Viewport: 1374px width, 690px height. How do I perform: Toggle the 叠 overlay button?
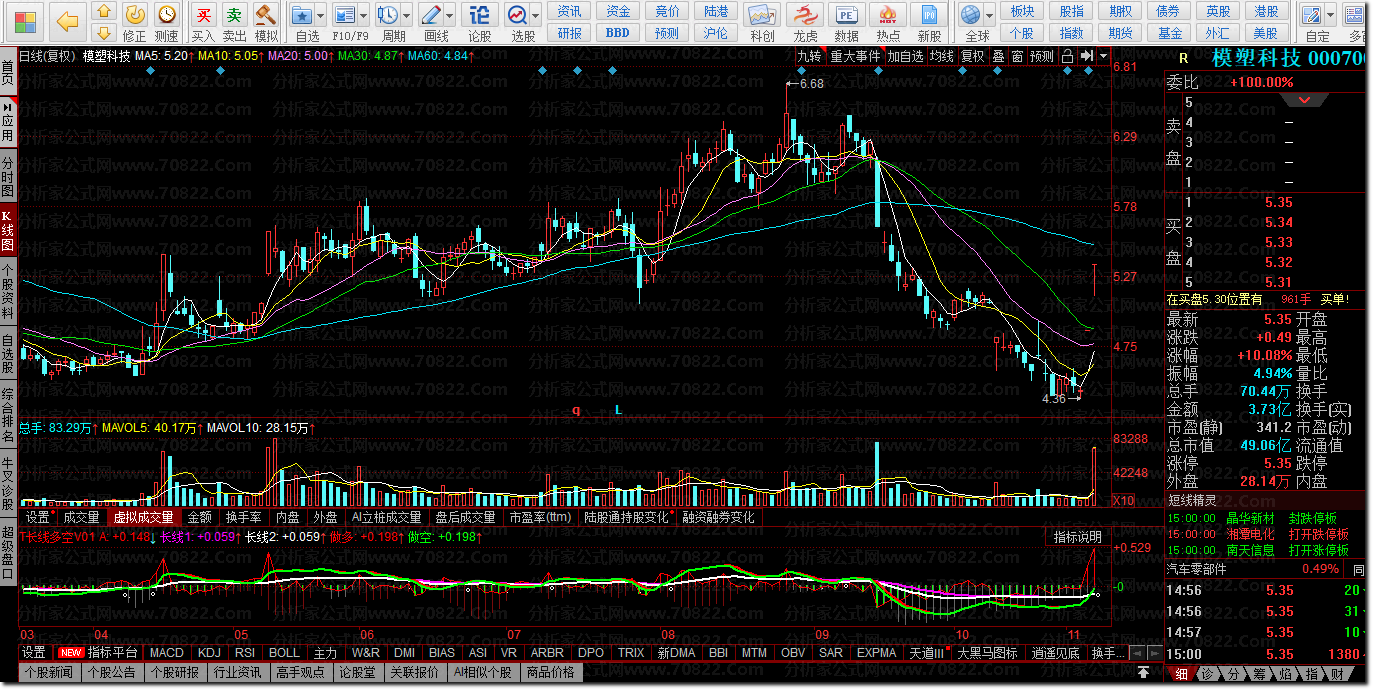coord(998,56)
